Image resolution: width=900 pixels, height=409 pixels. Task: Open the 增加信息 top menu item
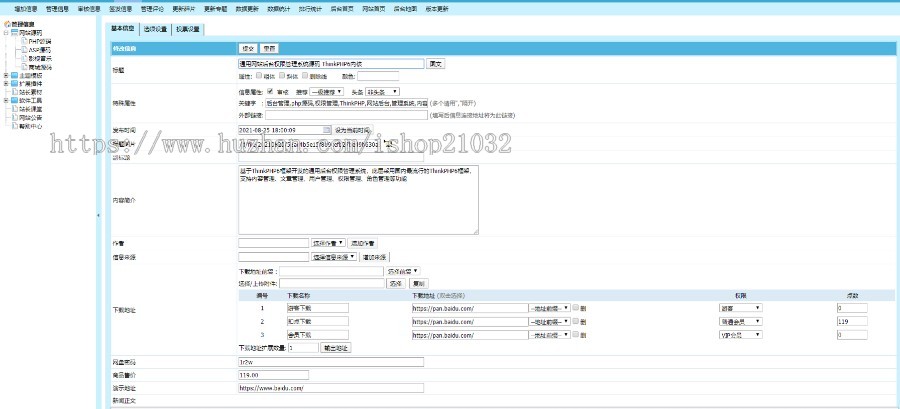point(25,9)
